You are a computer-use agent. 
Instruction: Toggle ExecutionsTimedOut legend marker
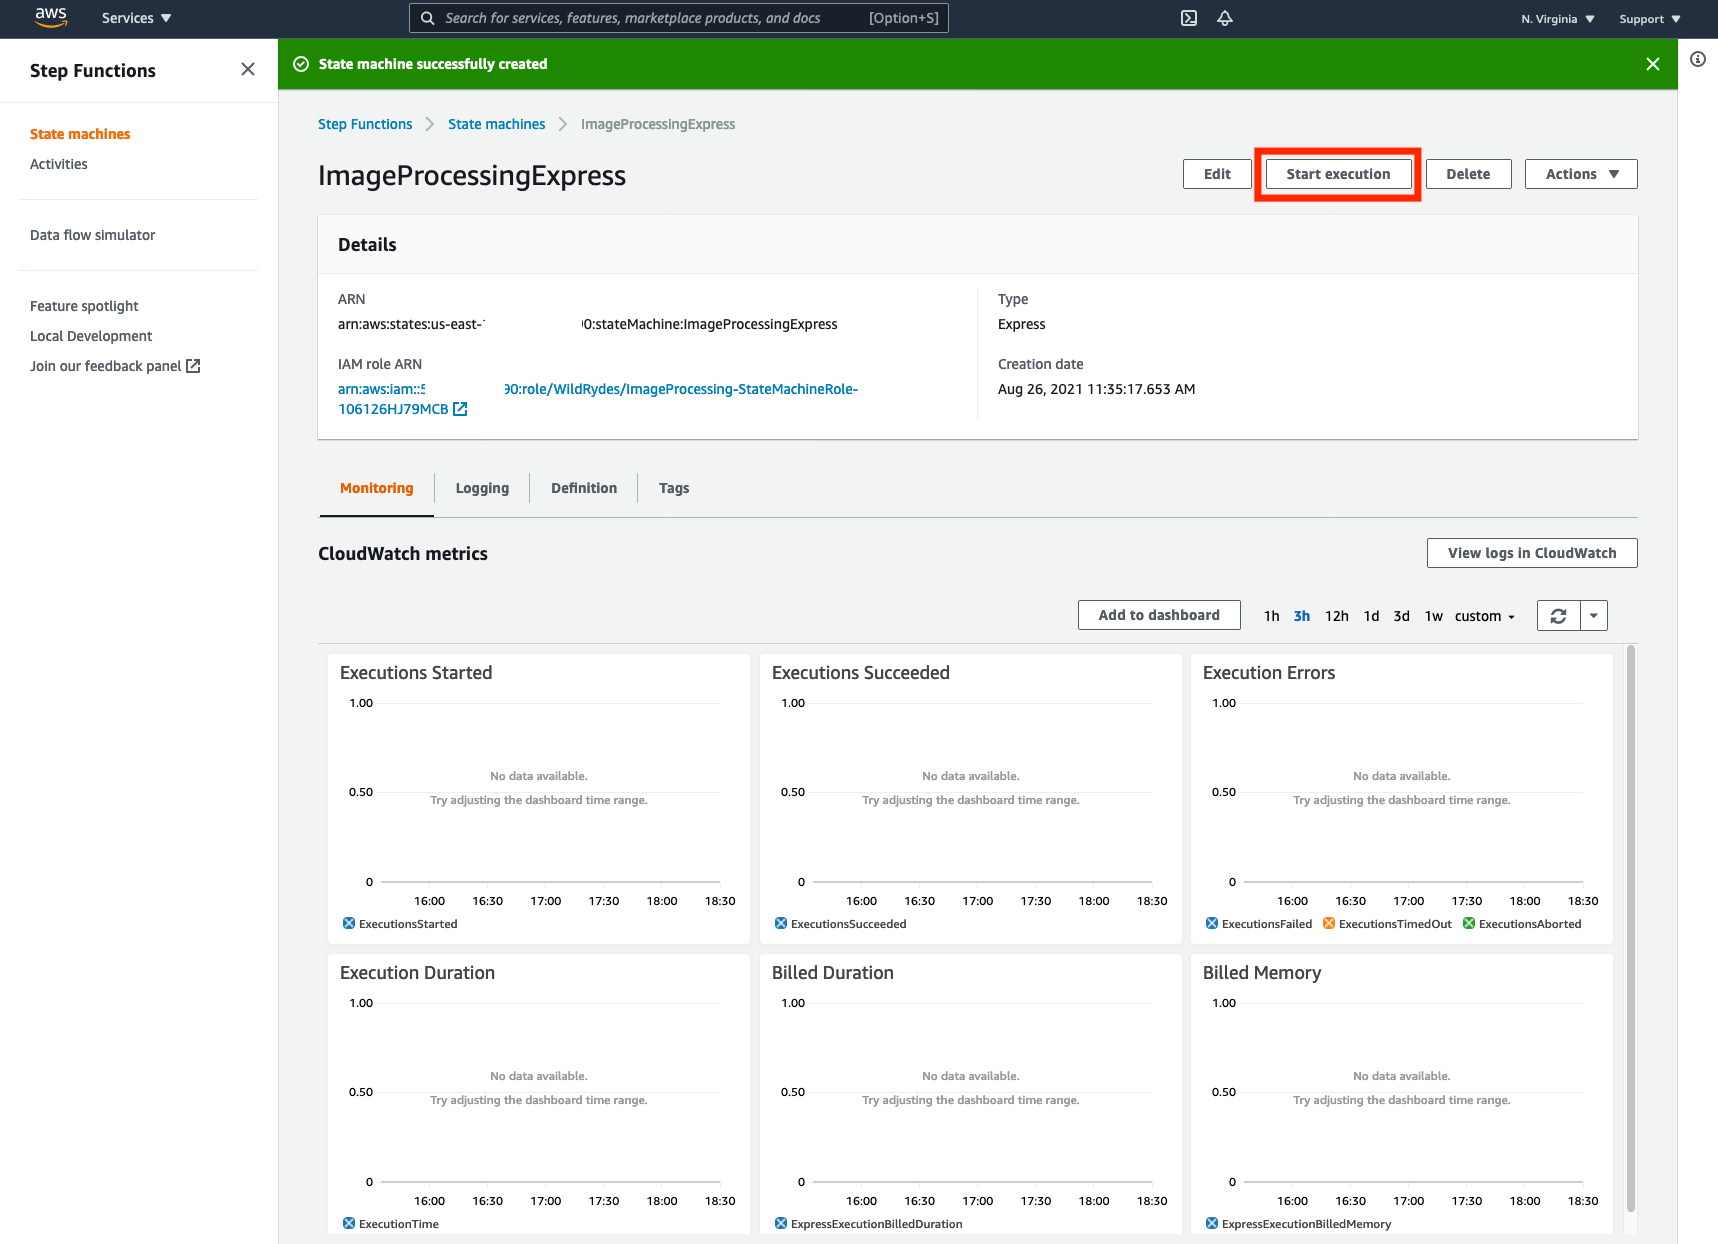(x=1329, y=923)
